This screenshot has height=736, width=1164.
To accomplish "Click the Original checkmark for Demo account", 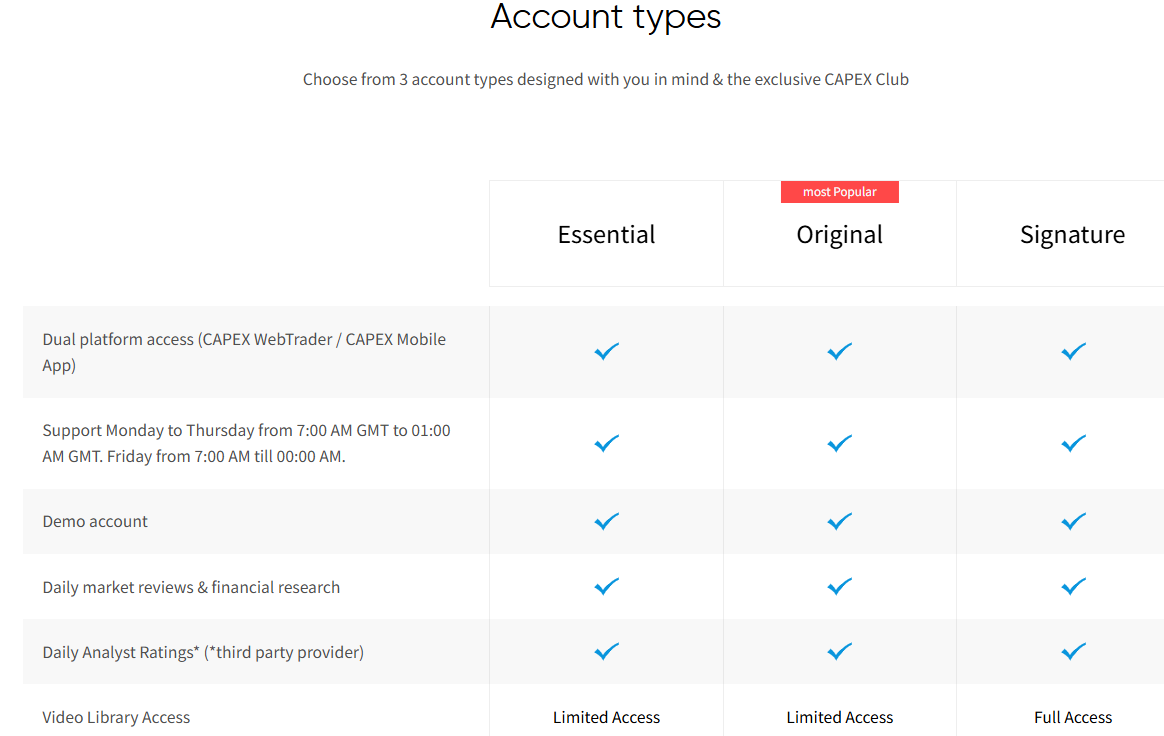I will pos(840,521).
